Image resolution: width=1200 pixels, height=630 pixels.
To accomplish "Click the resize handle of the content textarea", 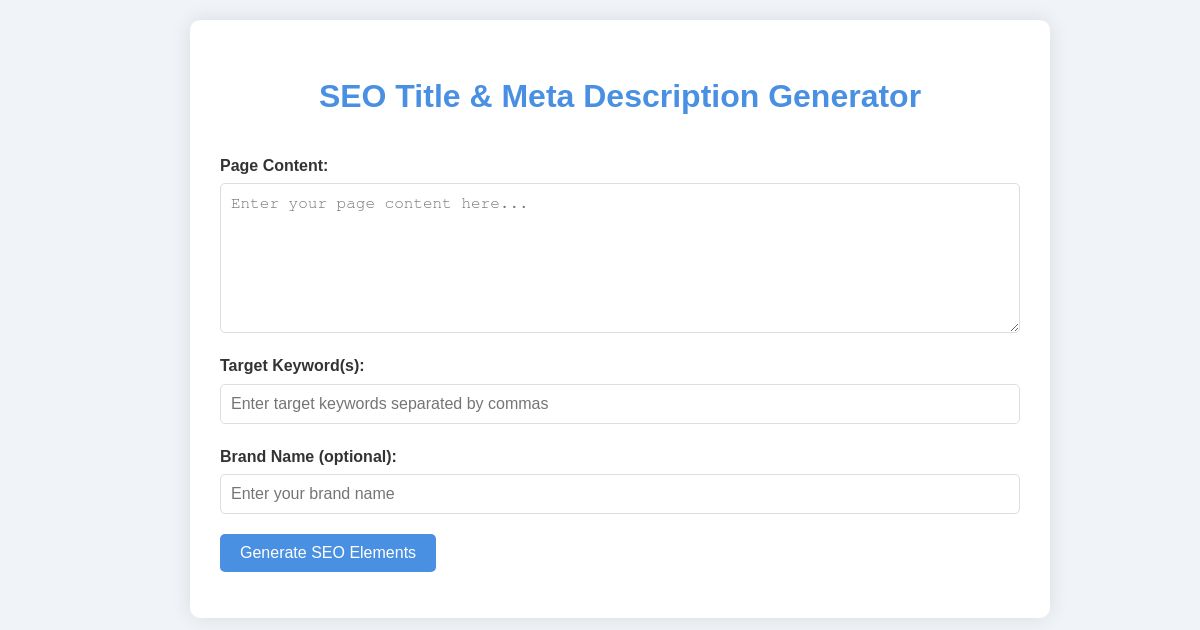I will (1013, 327).
